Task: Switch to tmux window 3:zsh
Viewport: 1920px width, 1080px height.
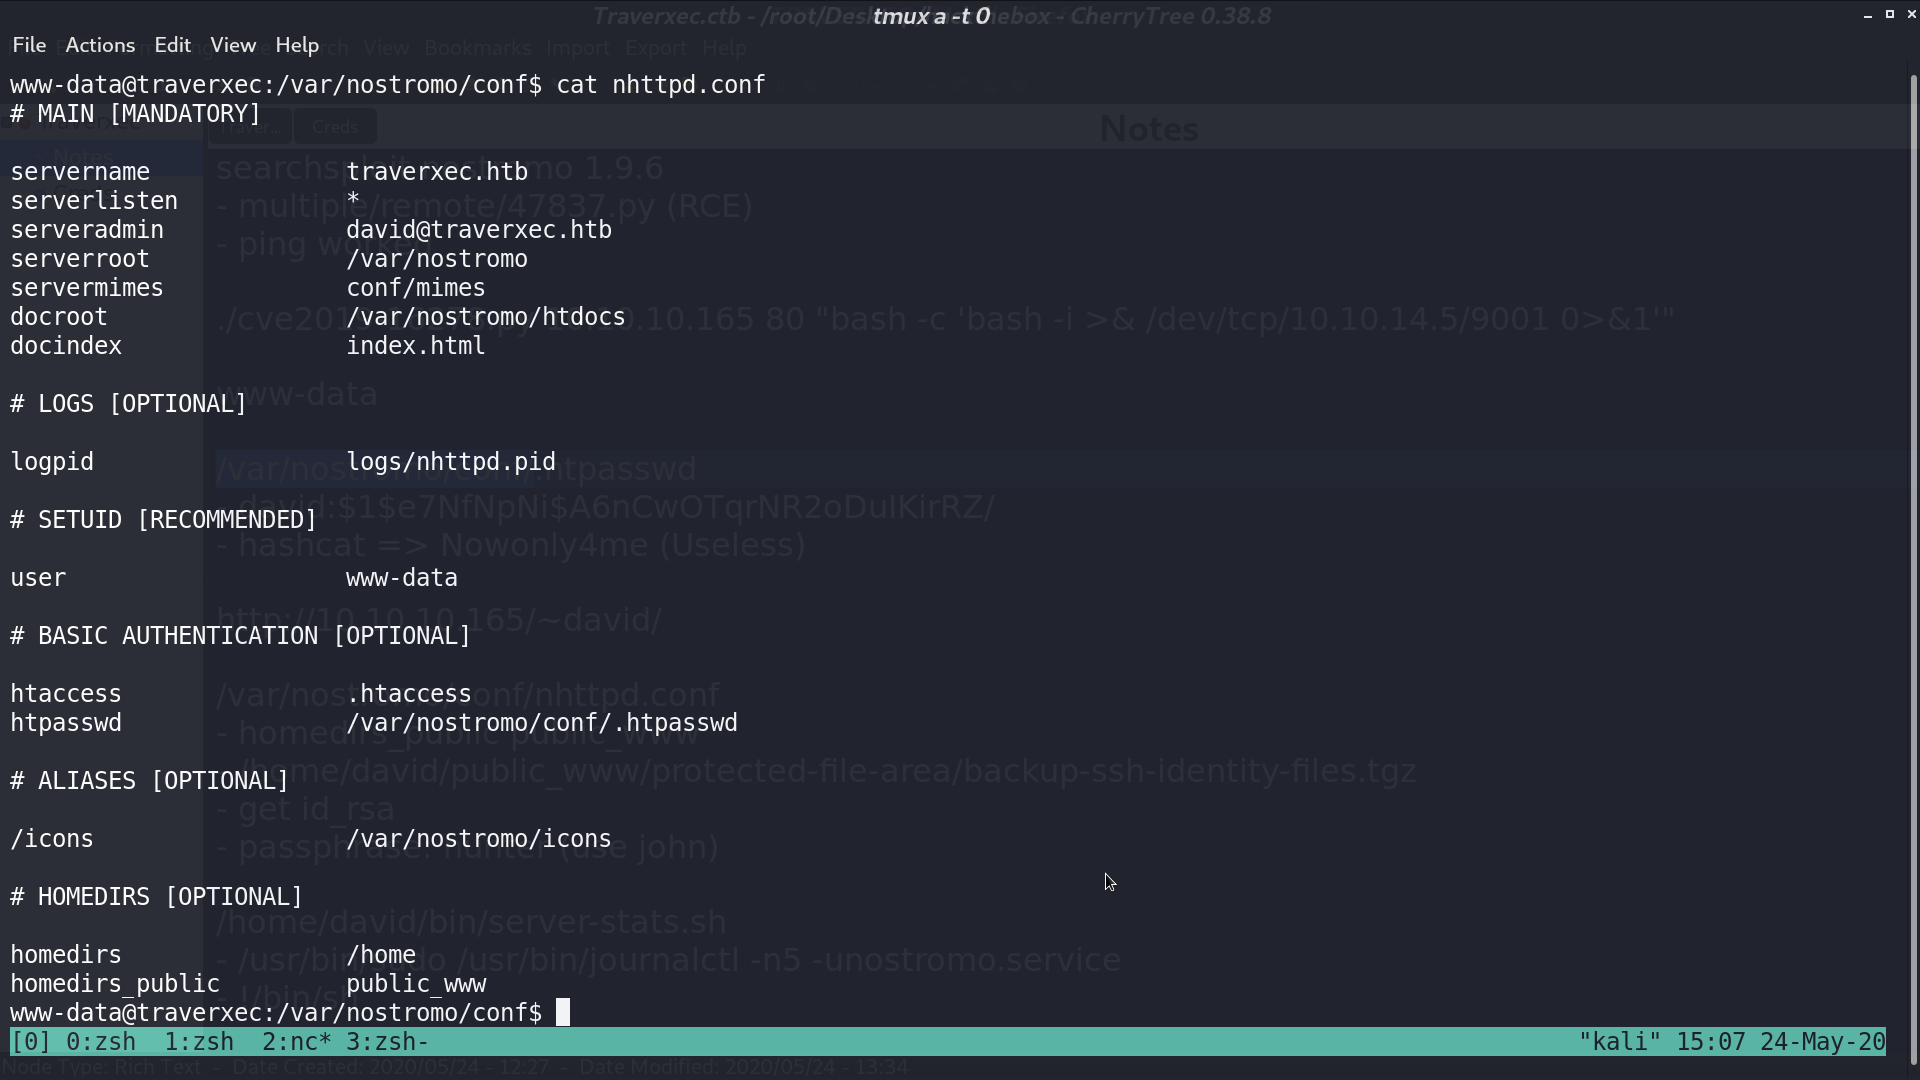Action: (387, 1042)
